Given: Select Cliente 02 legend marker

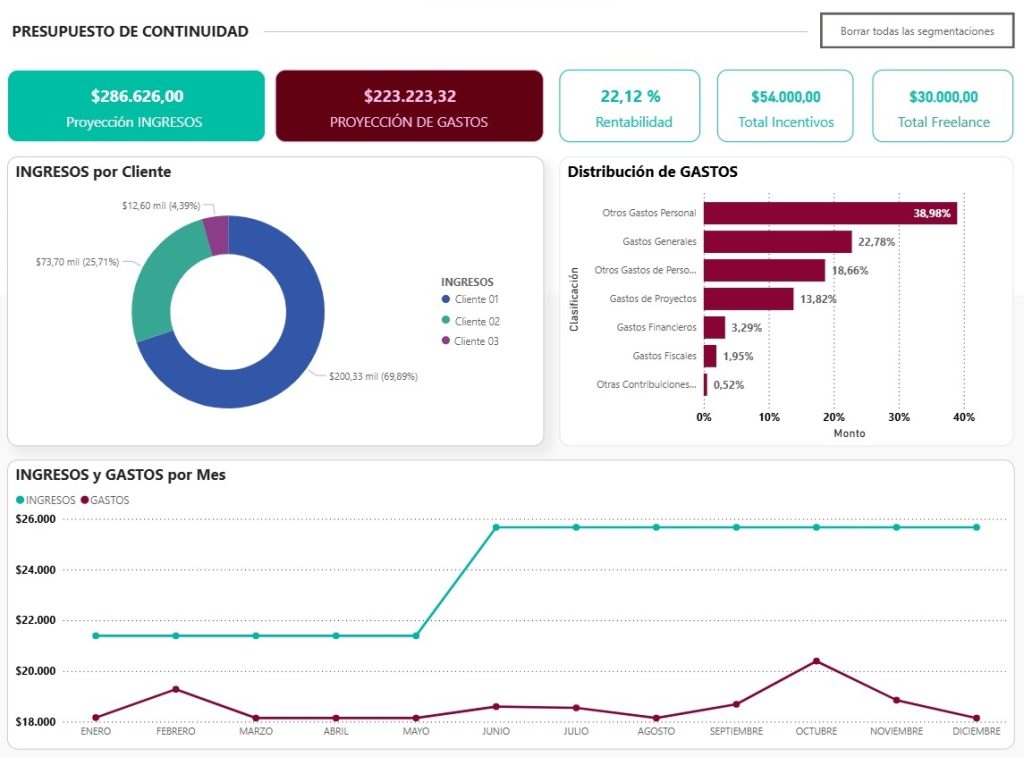Looking at the screenshot, I should coord(446,321).
